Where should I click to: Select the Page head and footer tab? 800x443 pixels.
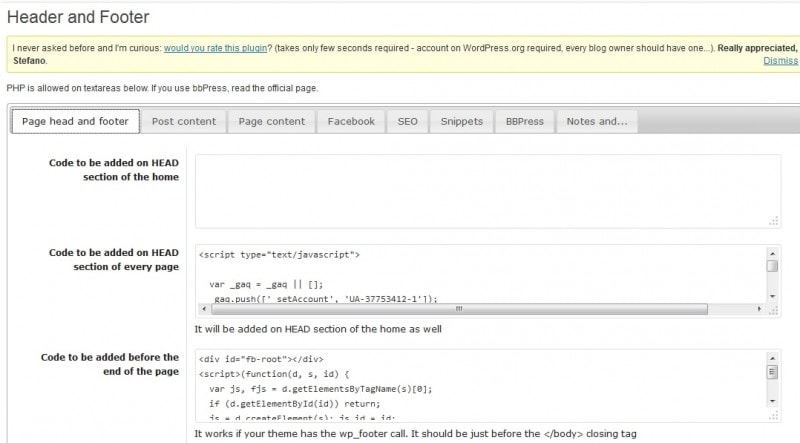point(75,122)
